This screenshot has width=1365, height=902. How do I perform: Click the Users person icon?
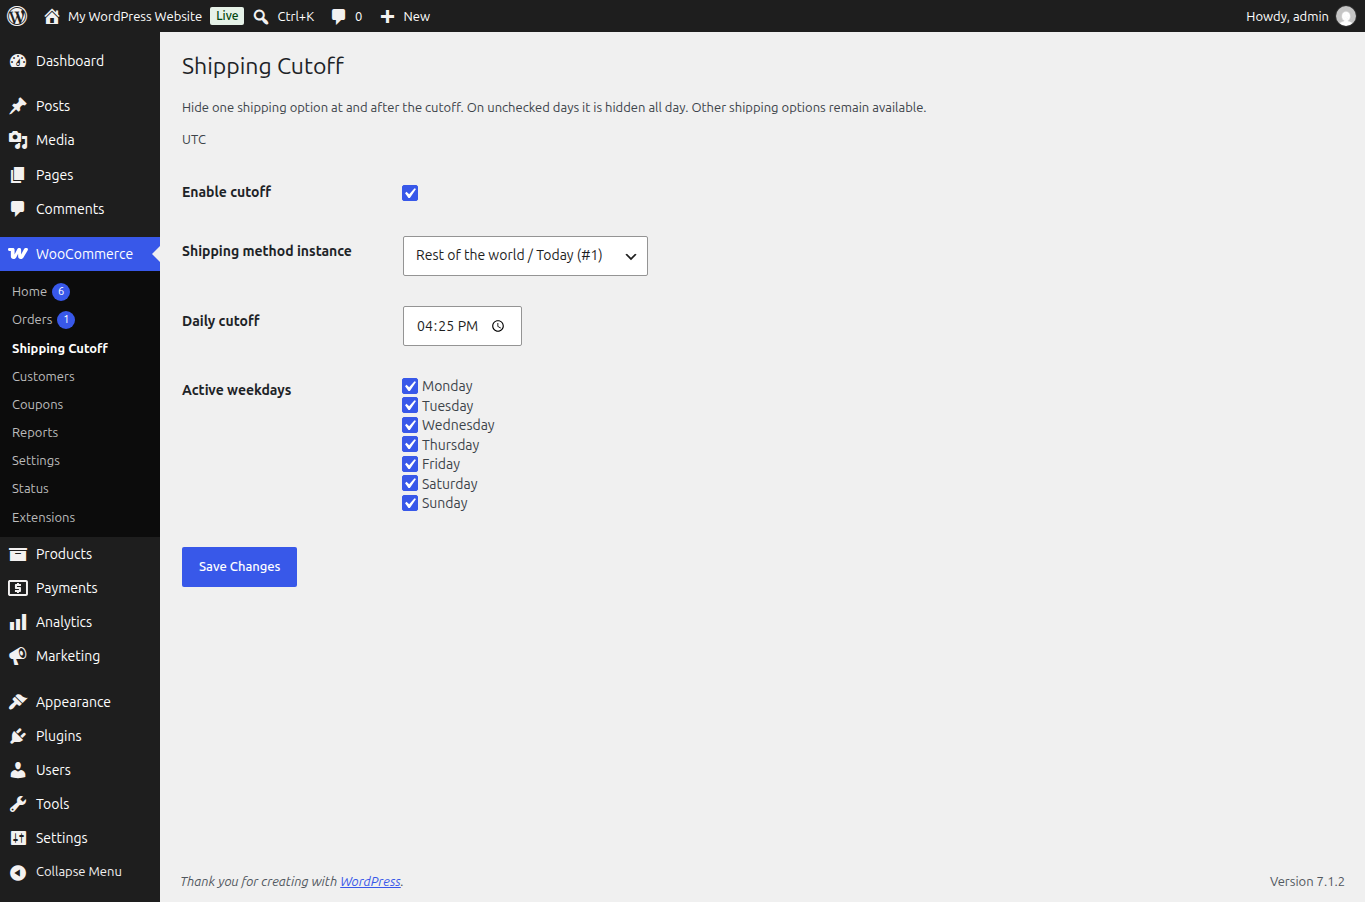(x=18, y=770)
